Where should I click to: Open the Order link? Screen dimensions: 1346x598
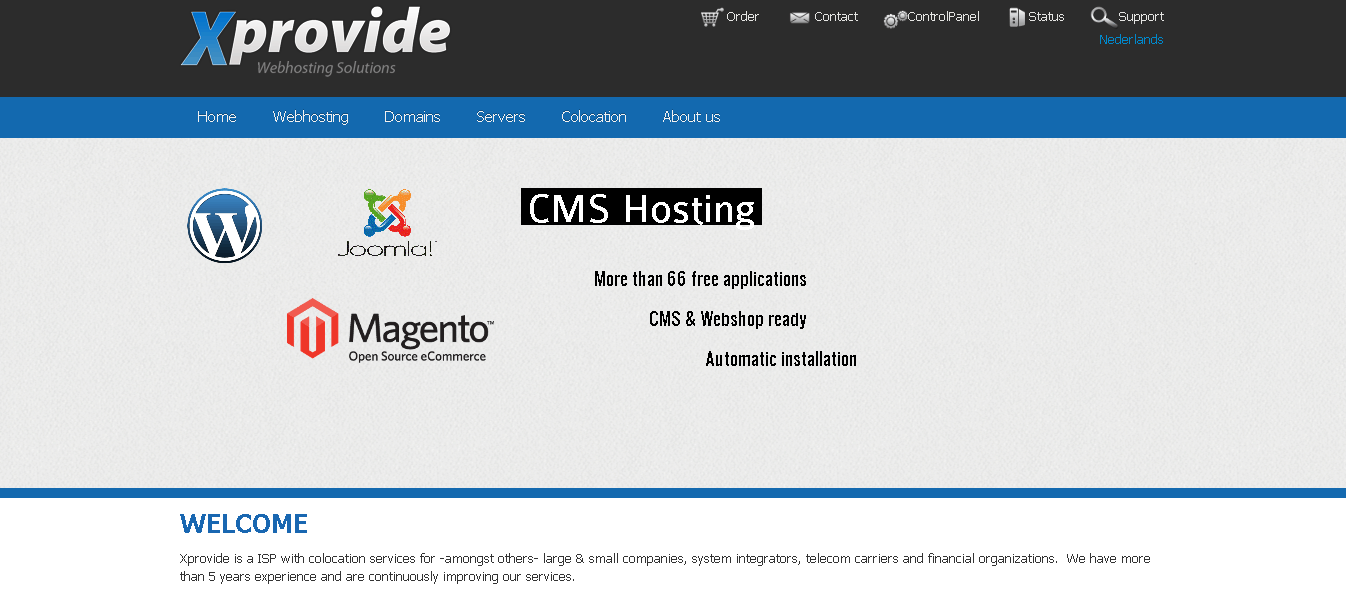[742, 17]
